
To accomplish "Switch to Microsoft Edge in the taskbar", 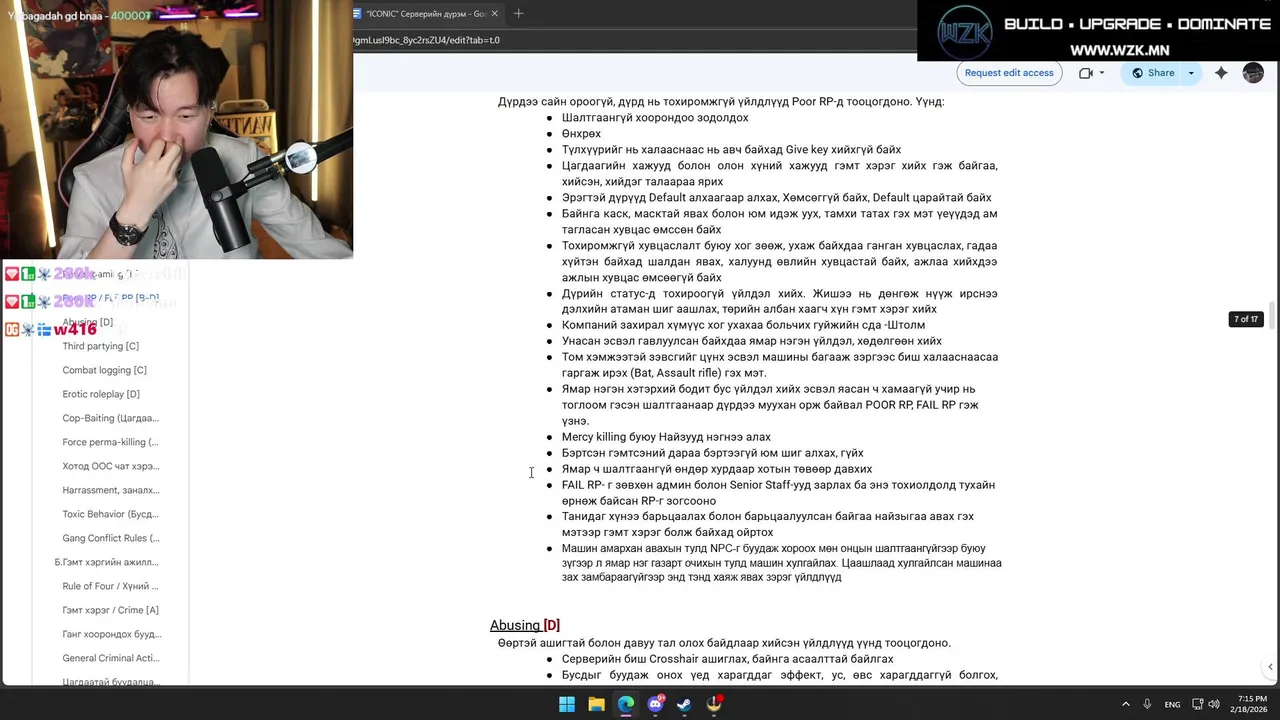I will click(x=626, y=704).
